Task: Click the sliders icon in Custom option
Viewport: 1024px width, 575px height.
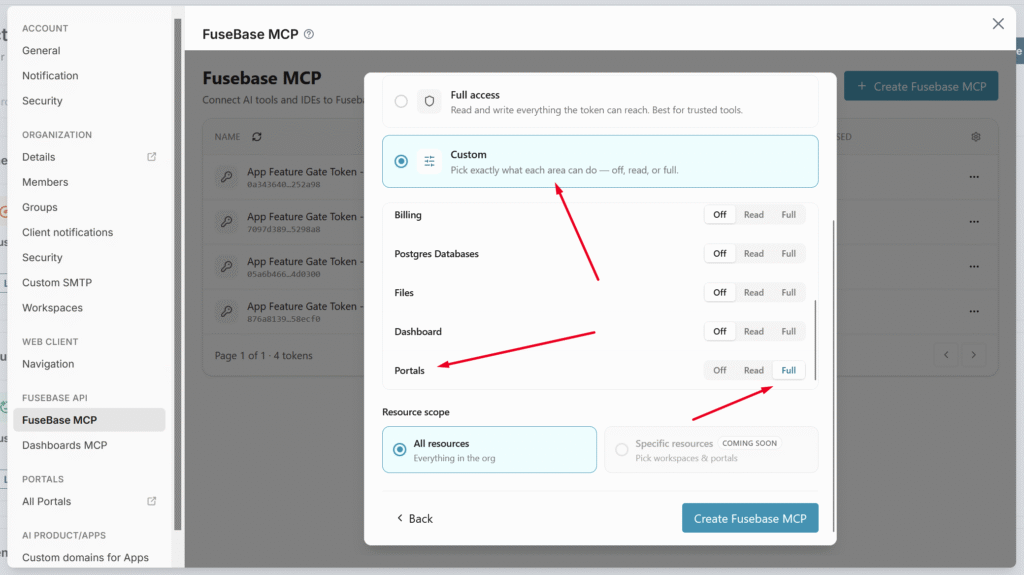Action: [429, 161]
